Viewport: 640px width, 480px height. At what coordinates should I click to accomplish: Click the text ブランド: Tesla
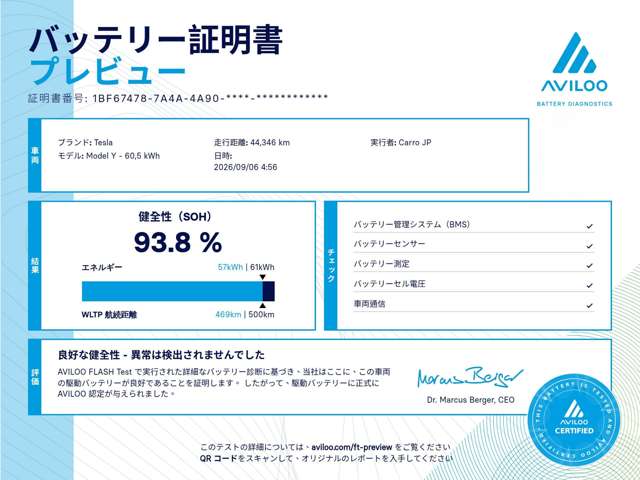pyautogui.click(x=85, y=142)
